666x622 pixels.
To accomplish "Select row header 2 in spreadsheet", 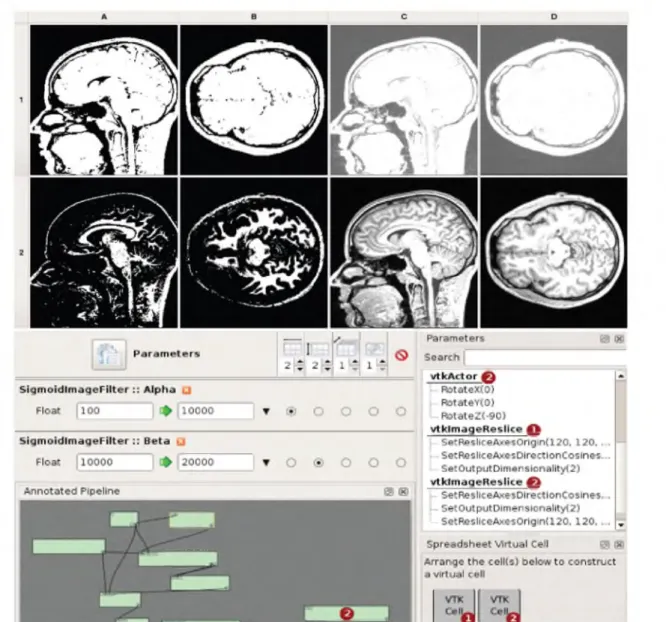I will (x=21, y=253).
